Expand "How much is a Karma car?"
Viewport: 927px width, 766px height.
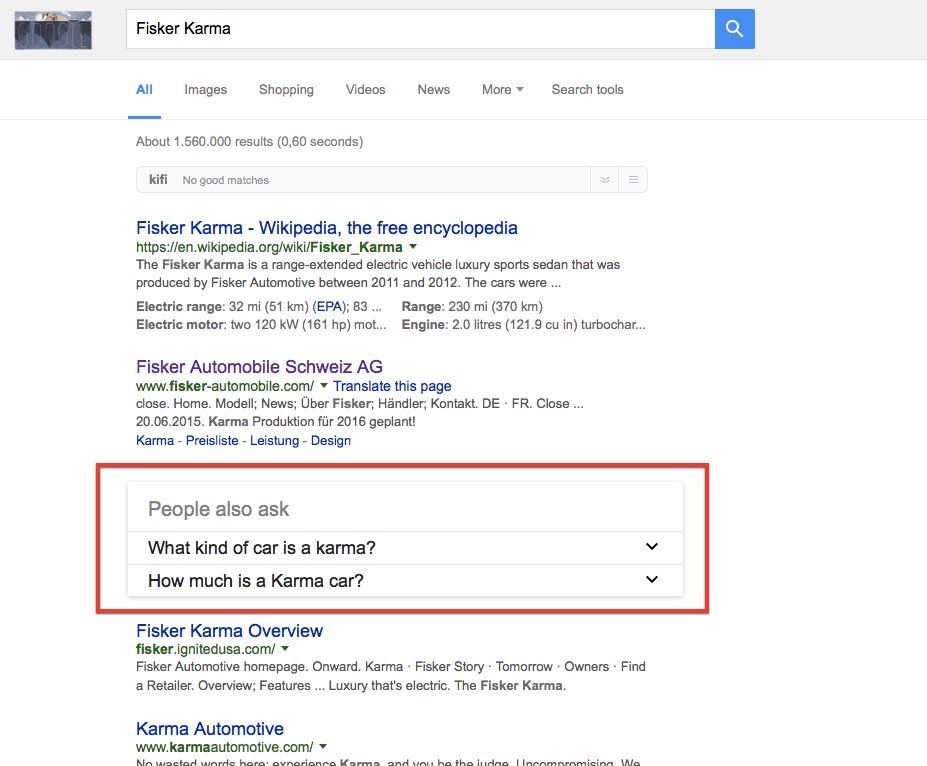click(x=652, y=579)
